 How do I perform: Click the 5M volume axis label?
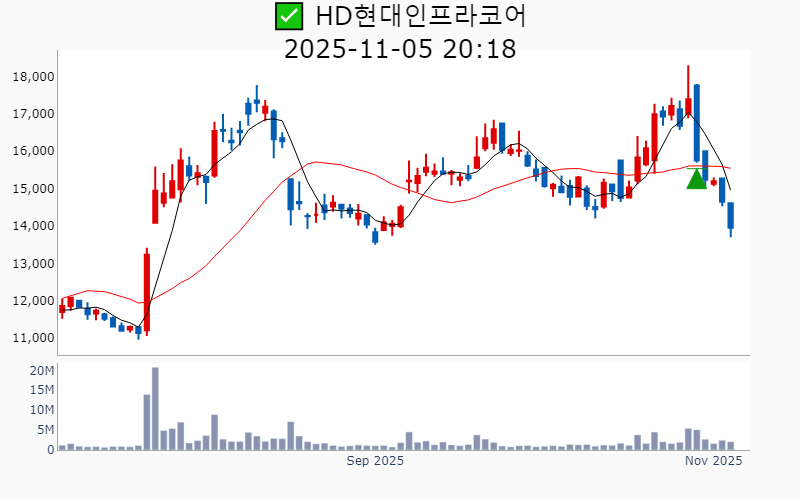point(45,430)
